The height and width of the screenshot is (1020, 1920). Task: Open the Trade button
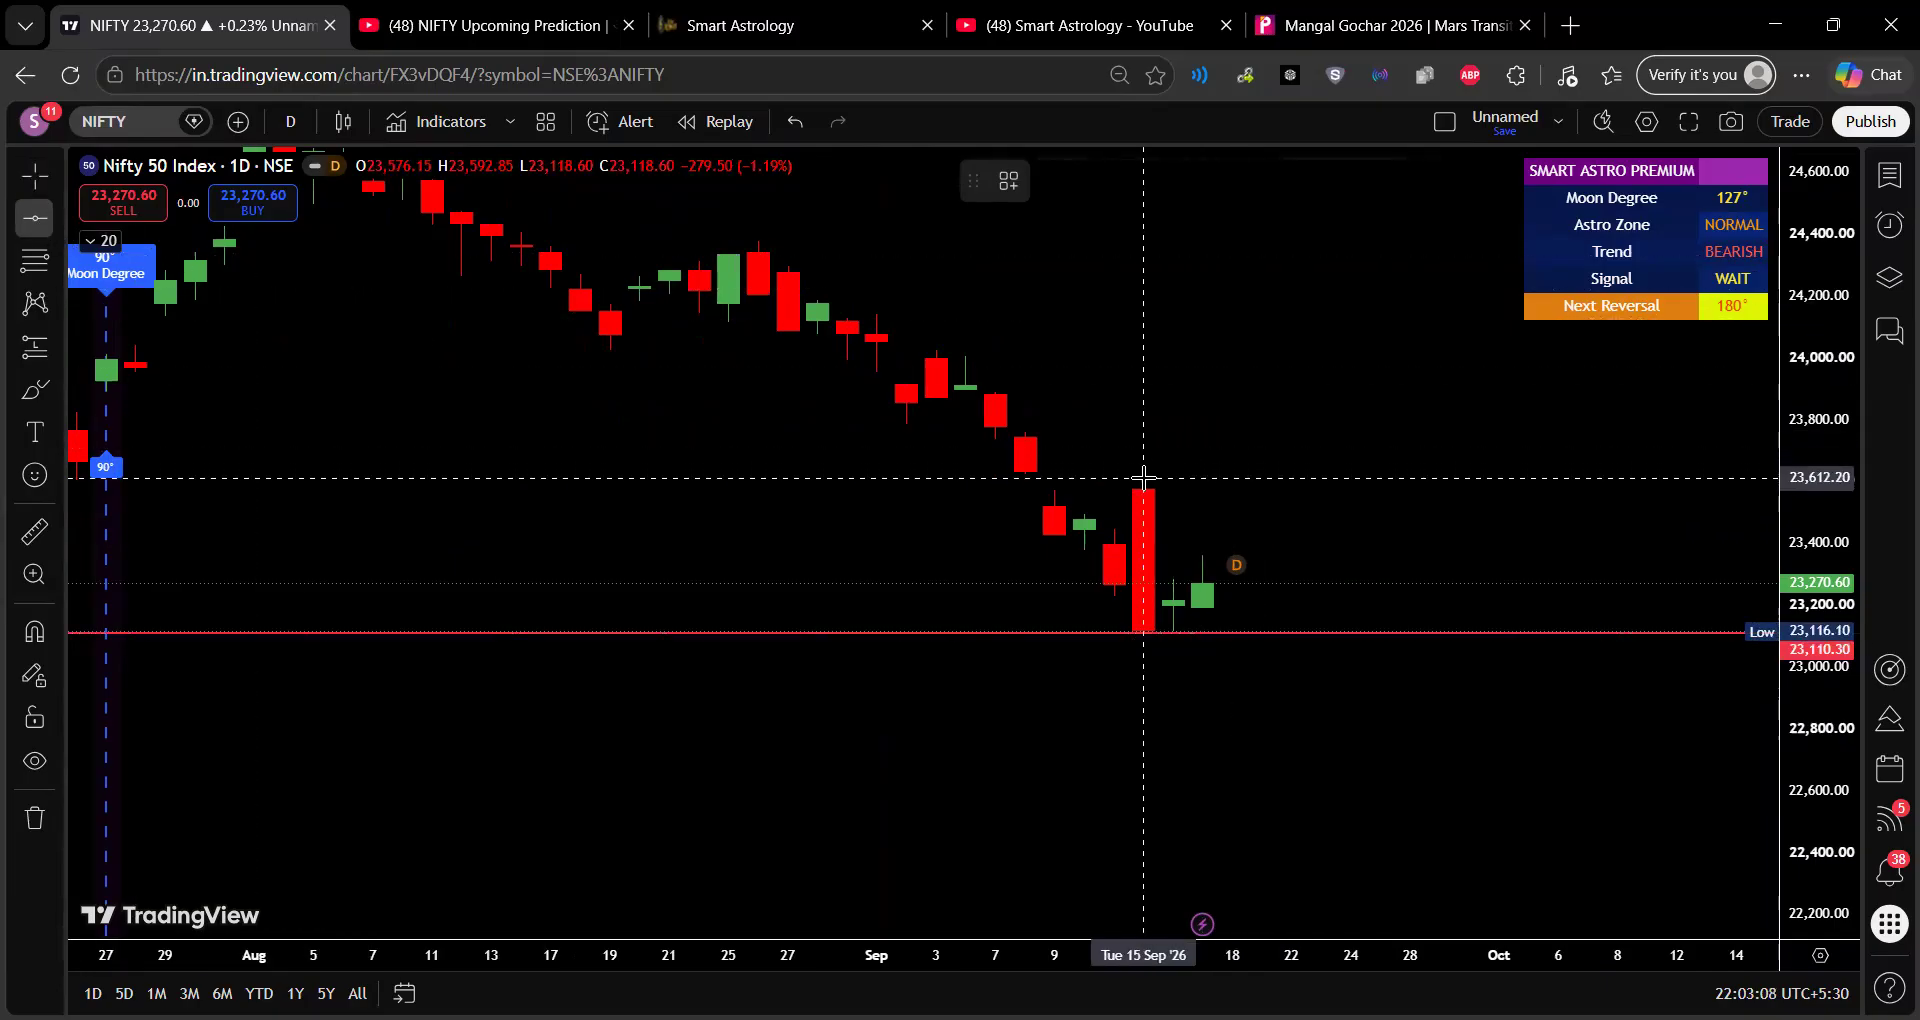pyautogui.click(x=1790, y=122)
